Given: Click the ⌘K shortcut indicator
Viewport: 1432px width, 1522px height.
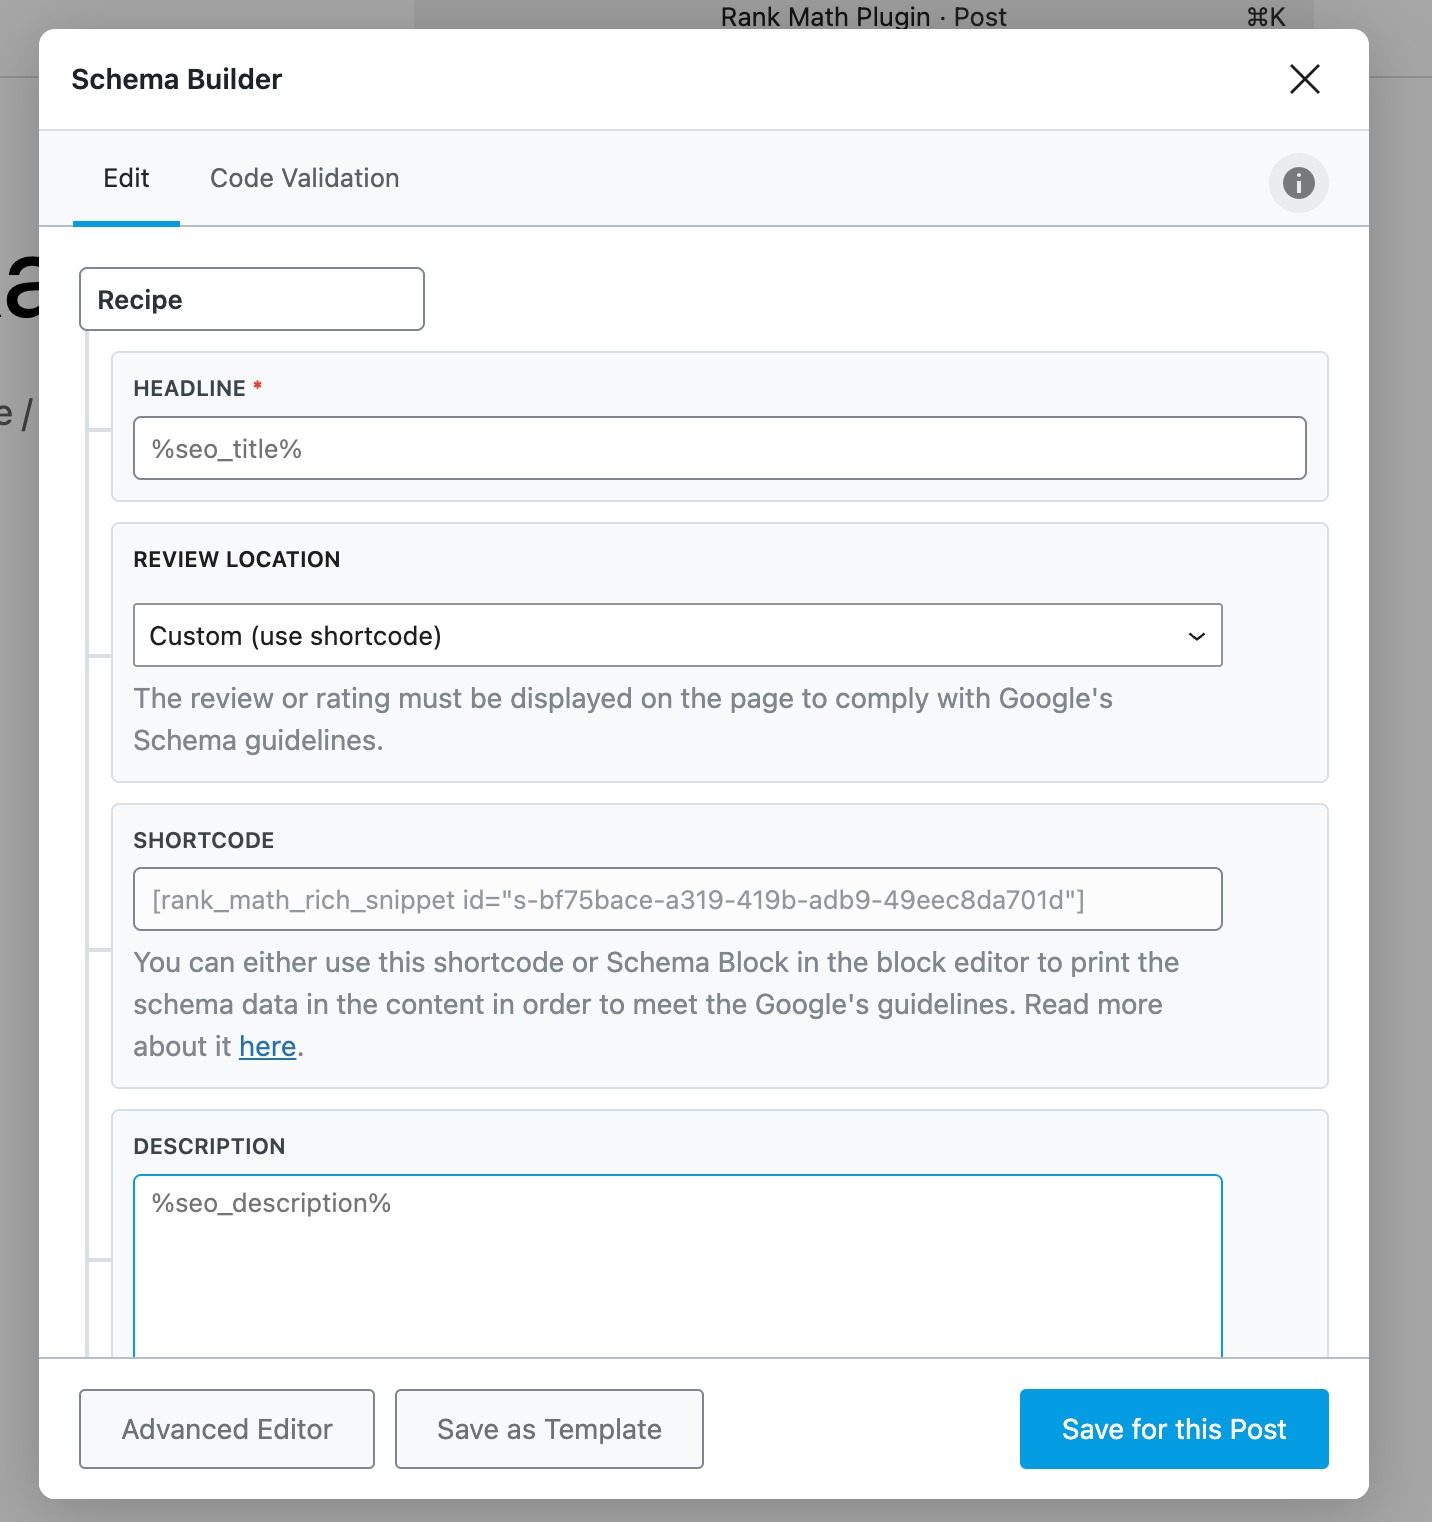Looking at the screenshot, I should point(1265,16).
